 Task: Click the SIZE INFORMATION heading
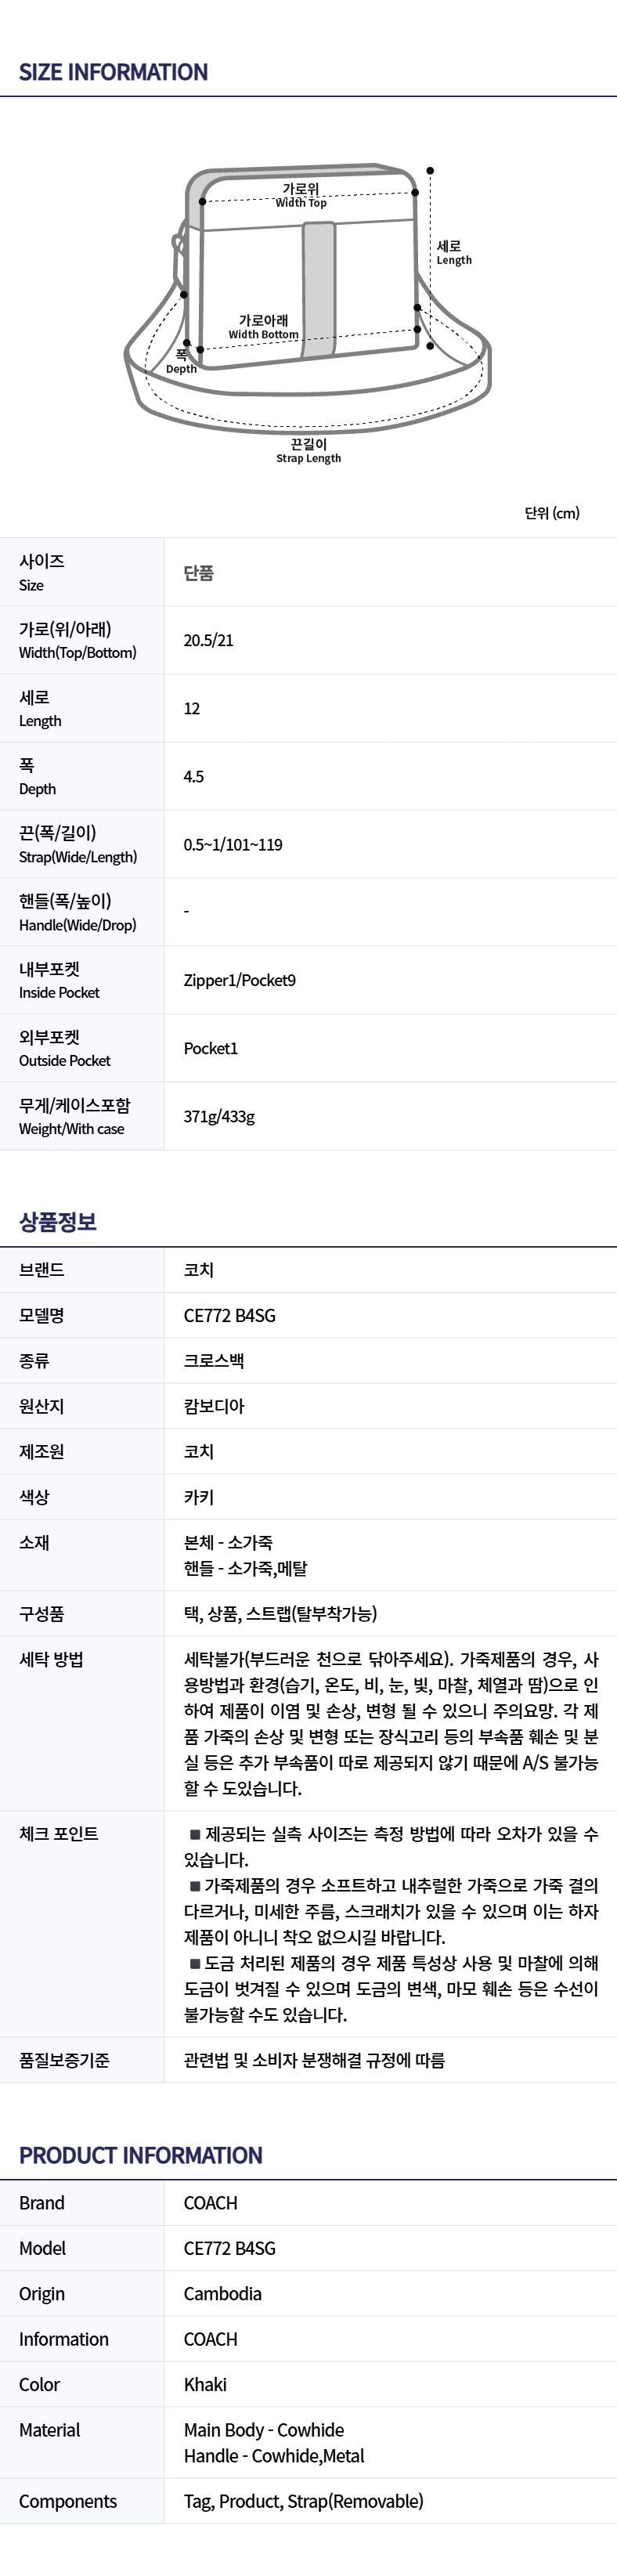pos(113,72)
